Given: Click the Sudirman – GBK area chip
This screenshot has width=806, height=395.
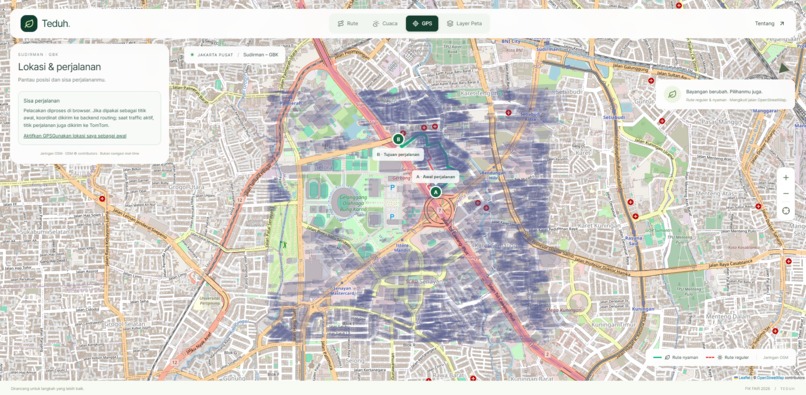Looking at the screenshot, I should coord(260,55).
